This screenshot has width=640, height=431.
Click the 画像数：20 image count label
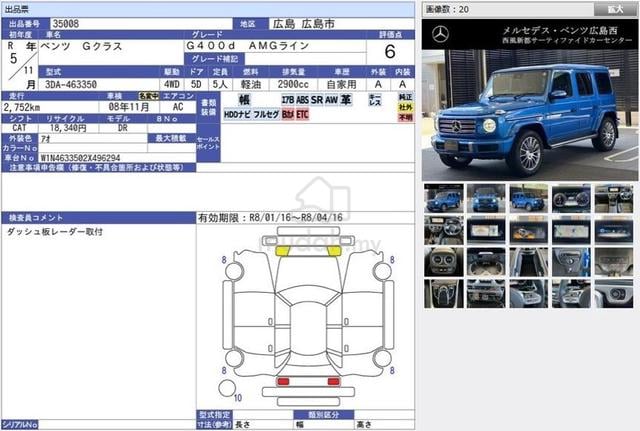(447, 9)
